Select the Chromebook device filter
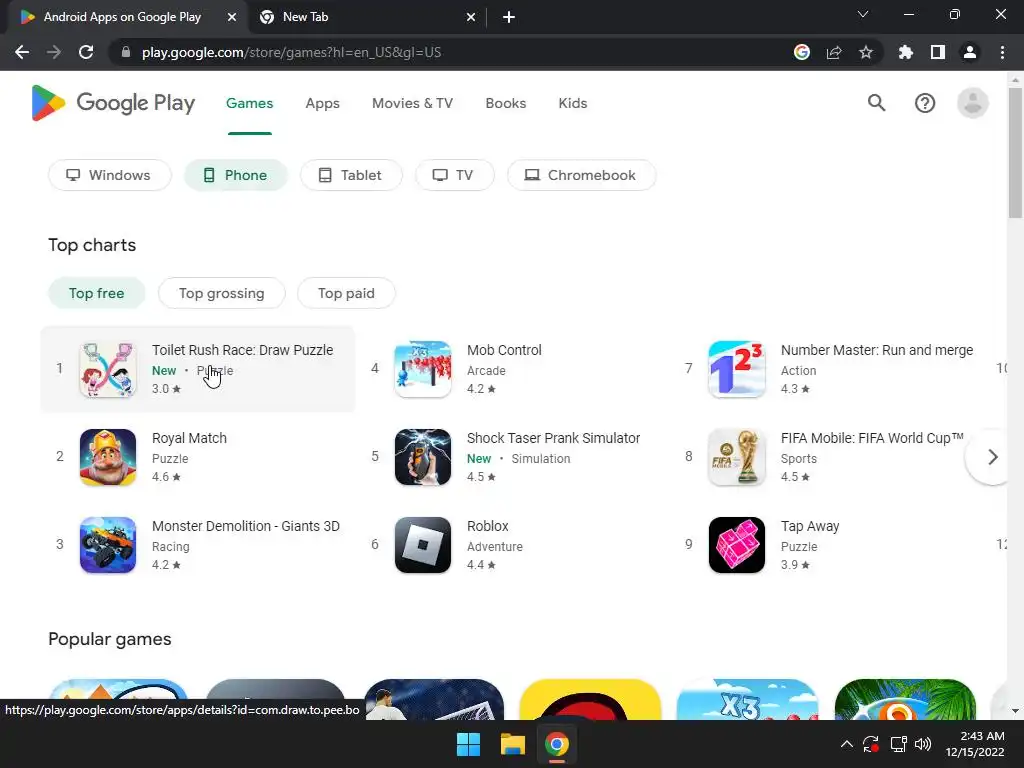Image resolution: width=1024 pixels, height=768 pixels. (582, 175)
